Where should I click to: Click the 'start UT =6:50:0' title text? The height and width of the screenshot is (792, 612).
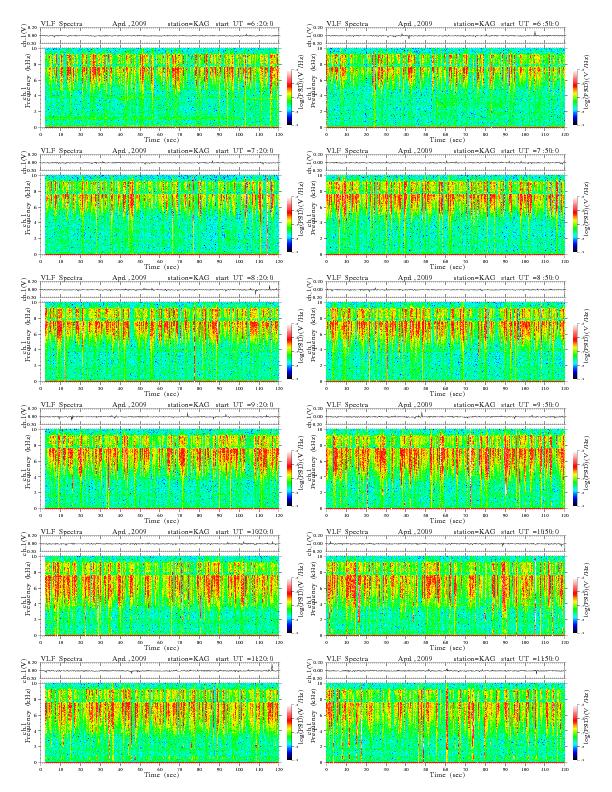531,24
